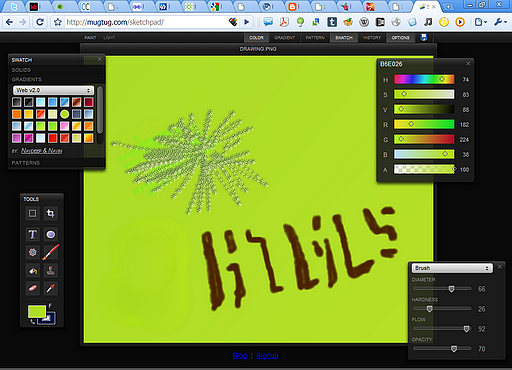Select the crop tool
Viewport: 512px width, 370px height.
click(x=51, y=213)
